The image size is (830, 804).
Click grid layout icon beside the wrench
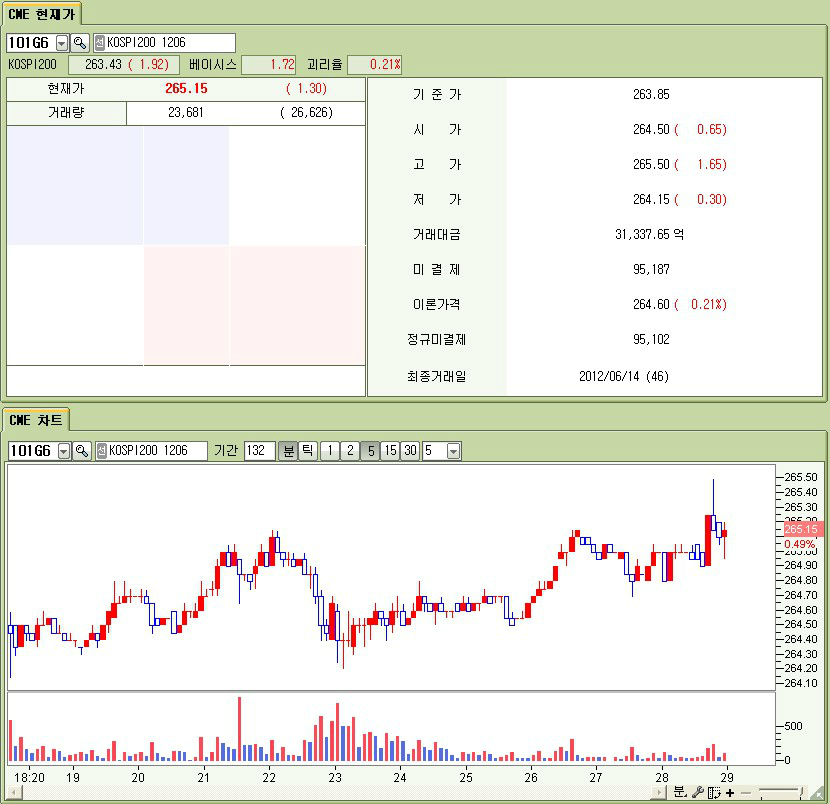[713, 792]
